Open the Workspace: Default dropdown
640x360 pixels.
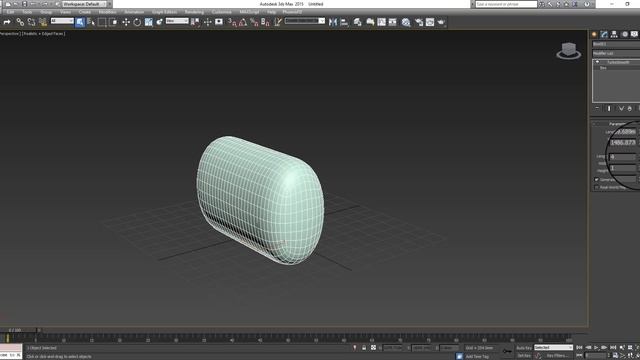tap(84, 4)
